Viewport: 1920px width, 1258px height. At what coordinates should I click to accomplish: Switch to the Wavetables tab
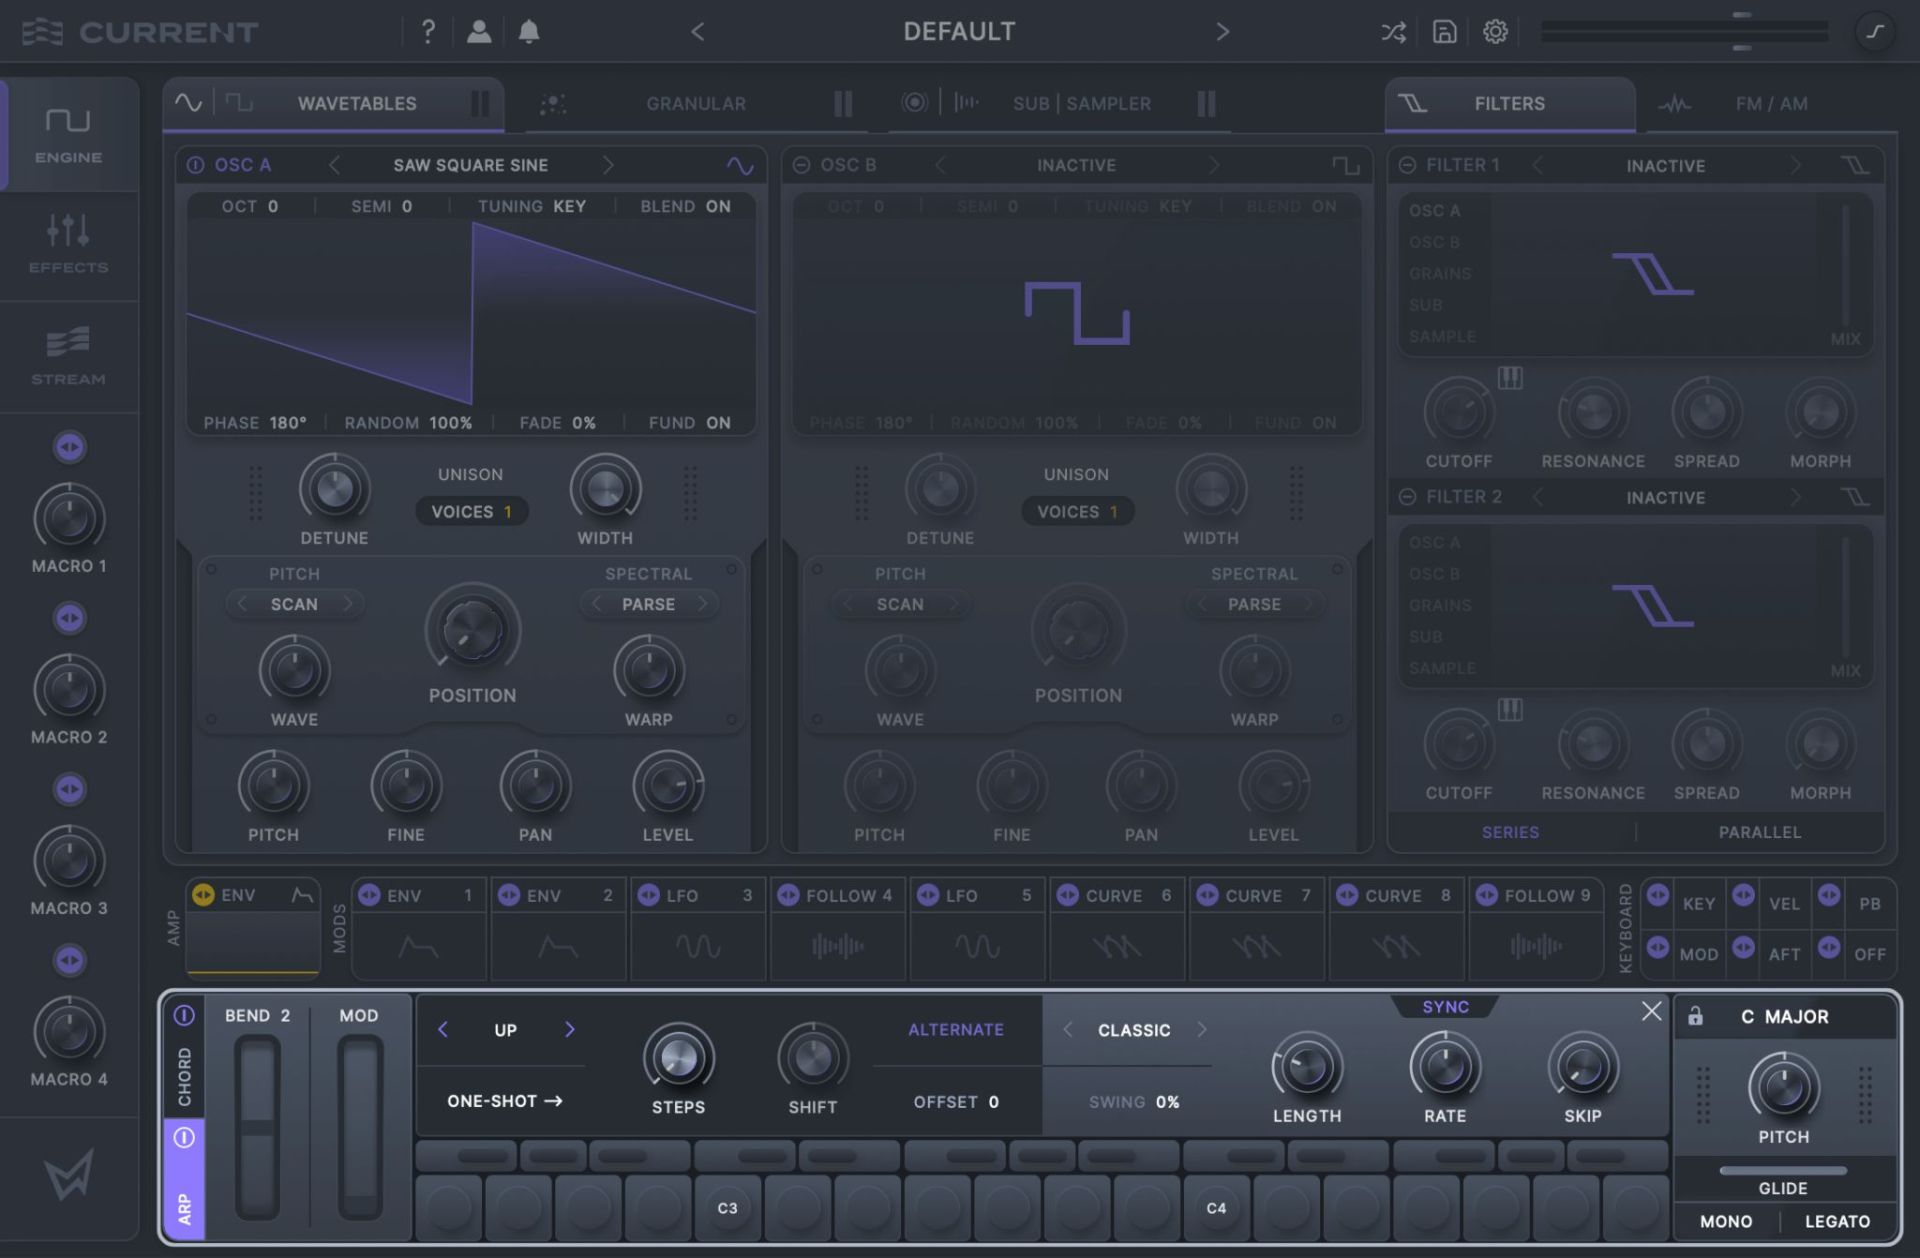click(x=357, y=103)
